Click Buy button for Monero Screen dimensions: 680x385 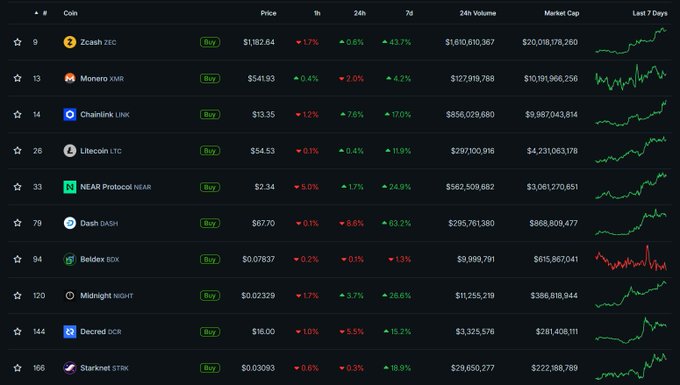click(210, 78)
